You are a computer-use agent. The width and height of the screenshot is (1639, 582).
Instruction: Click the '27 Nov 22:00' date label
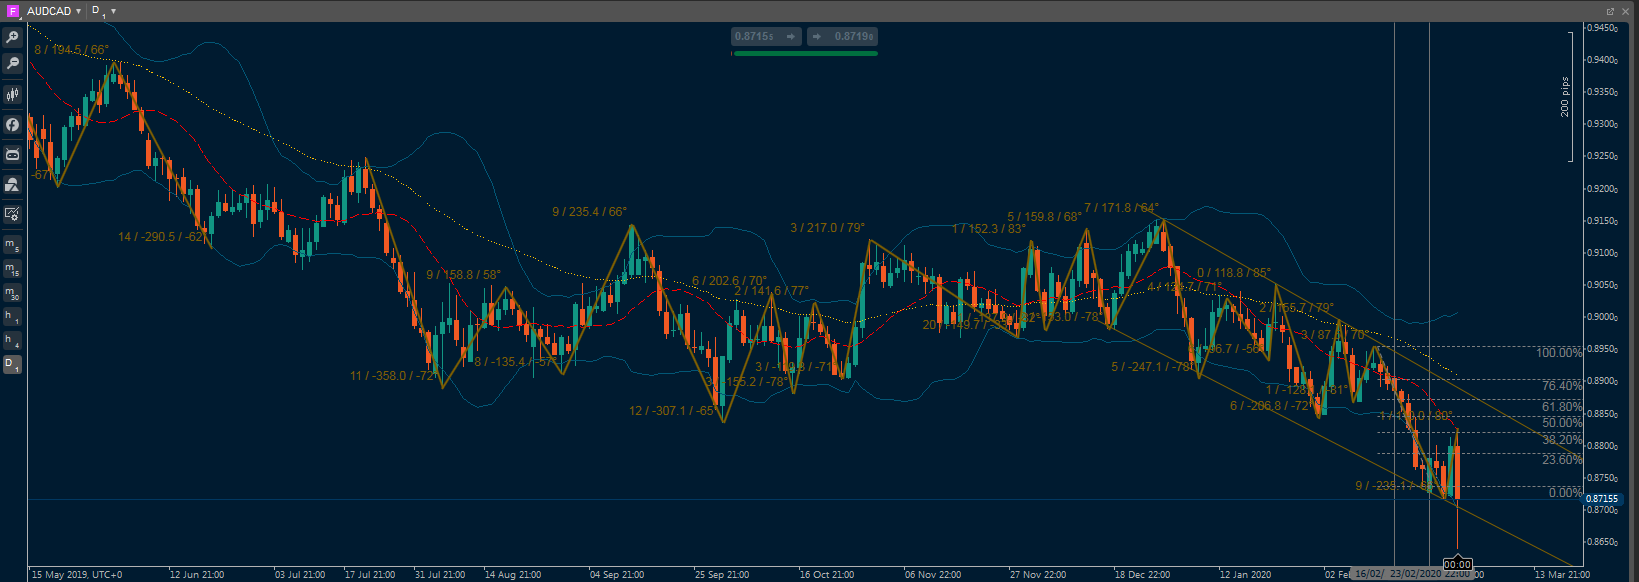1037,575
